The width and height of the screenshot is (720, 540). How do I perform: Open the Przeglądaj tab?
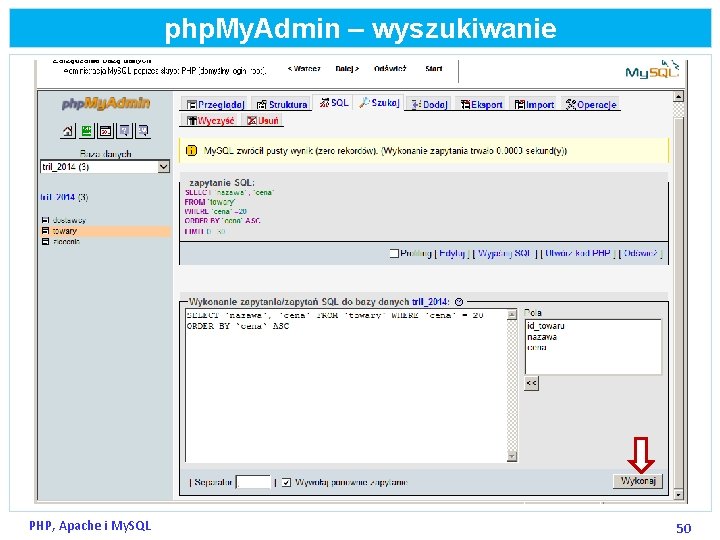coord(215,105)
